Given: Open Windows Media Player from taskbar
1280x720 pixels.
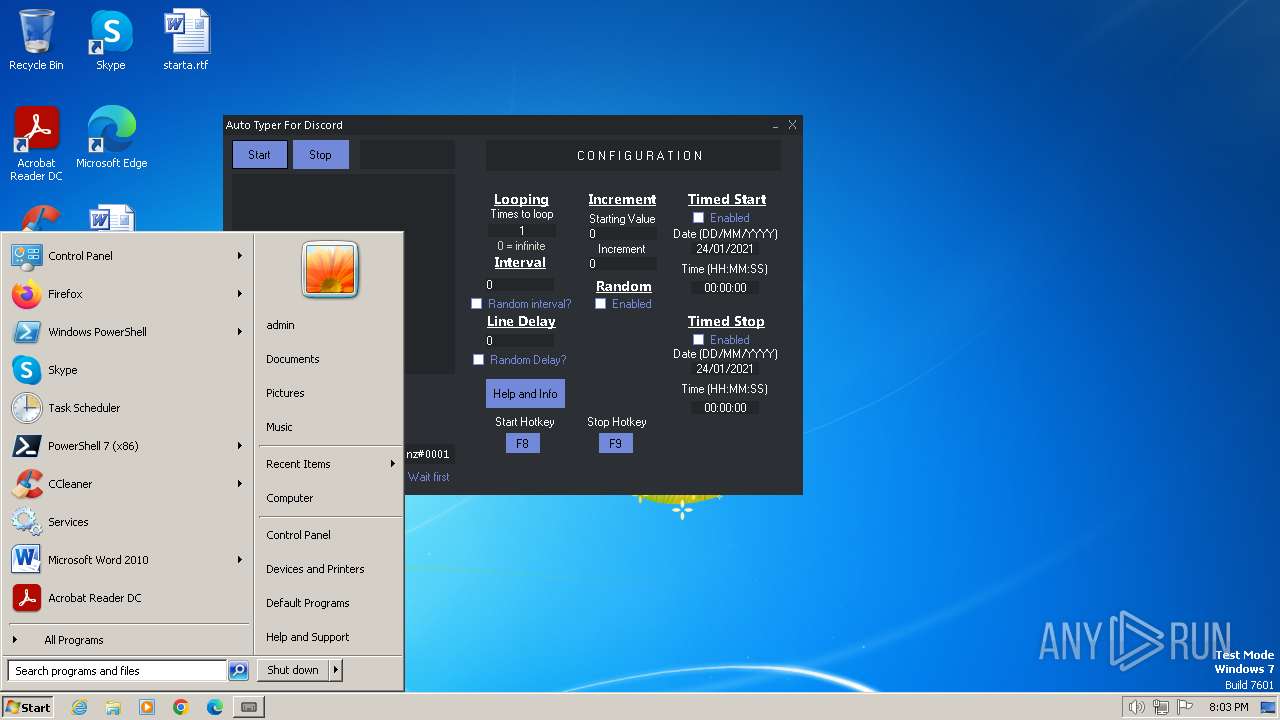Looking at the screenshot, I should tap(147, 707).
